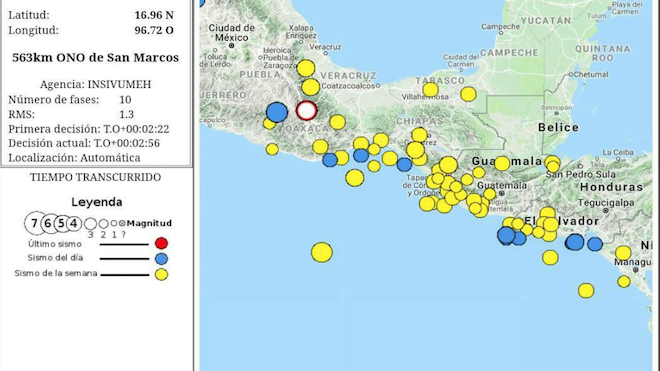
Task: Click the 'Decisión actual: T.O+00:02:56' line
Action: pos(84,143)
